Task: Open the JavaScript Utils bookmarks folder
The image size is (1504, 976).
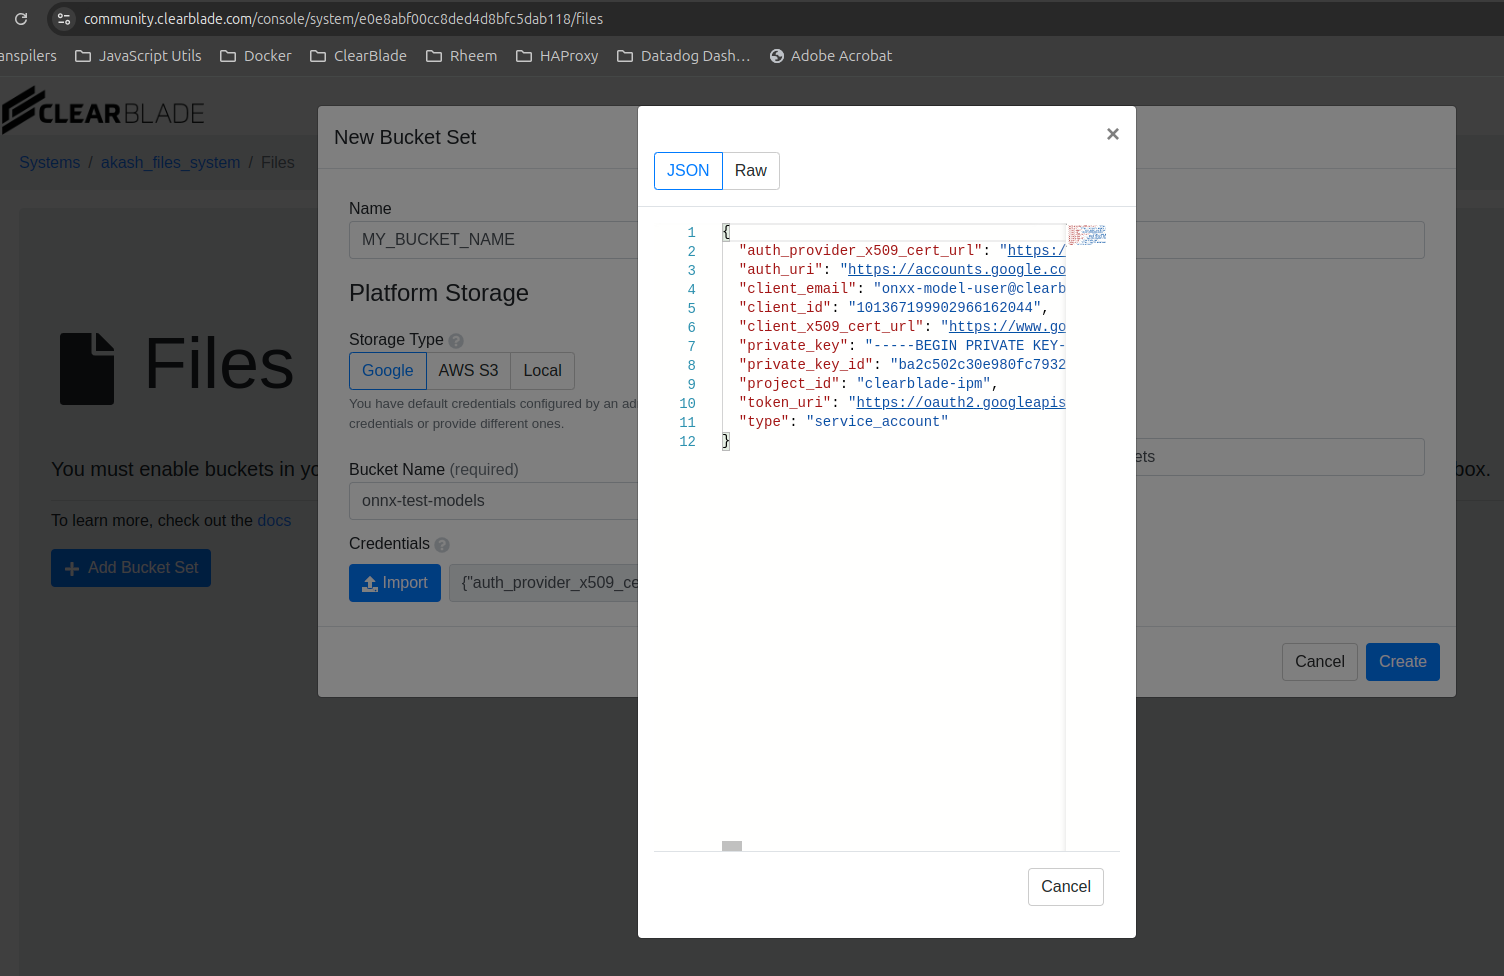Action: coord(138,56)
